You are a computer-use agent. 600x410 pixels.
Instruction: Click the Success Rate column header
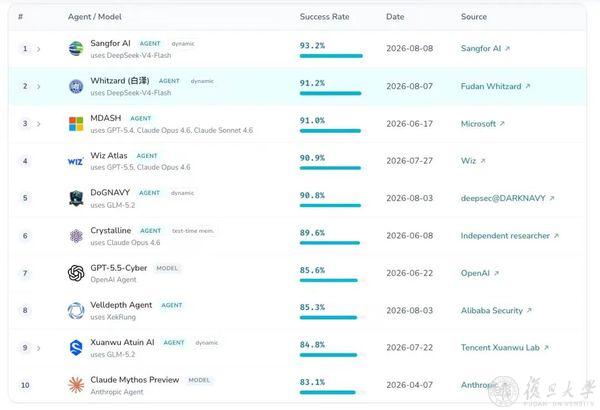click(324, 17)
